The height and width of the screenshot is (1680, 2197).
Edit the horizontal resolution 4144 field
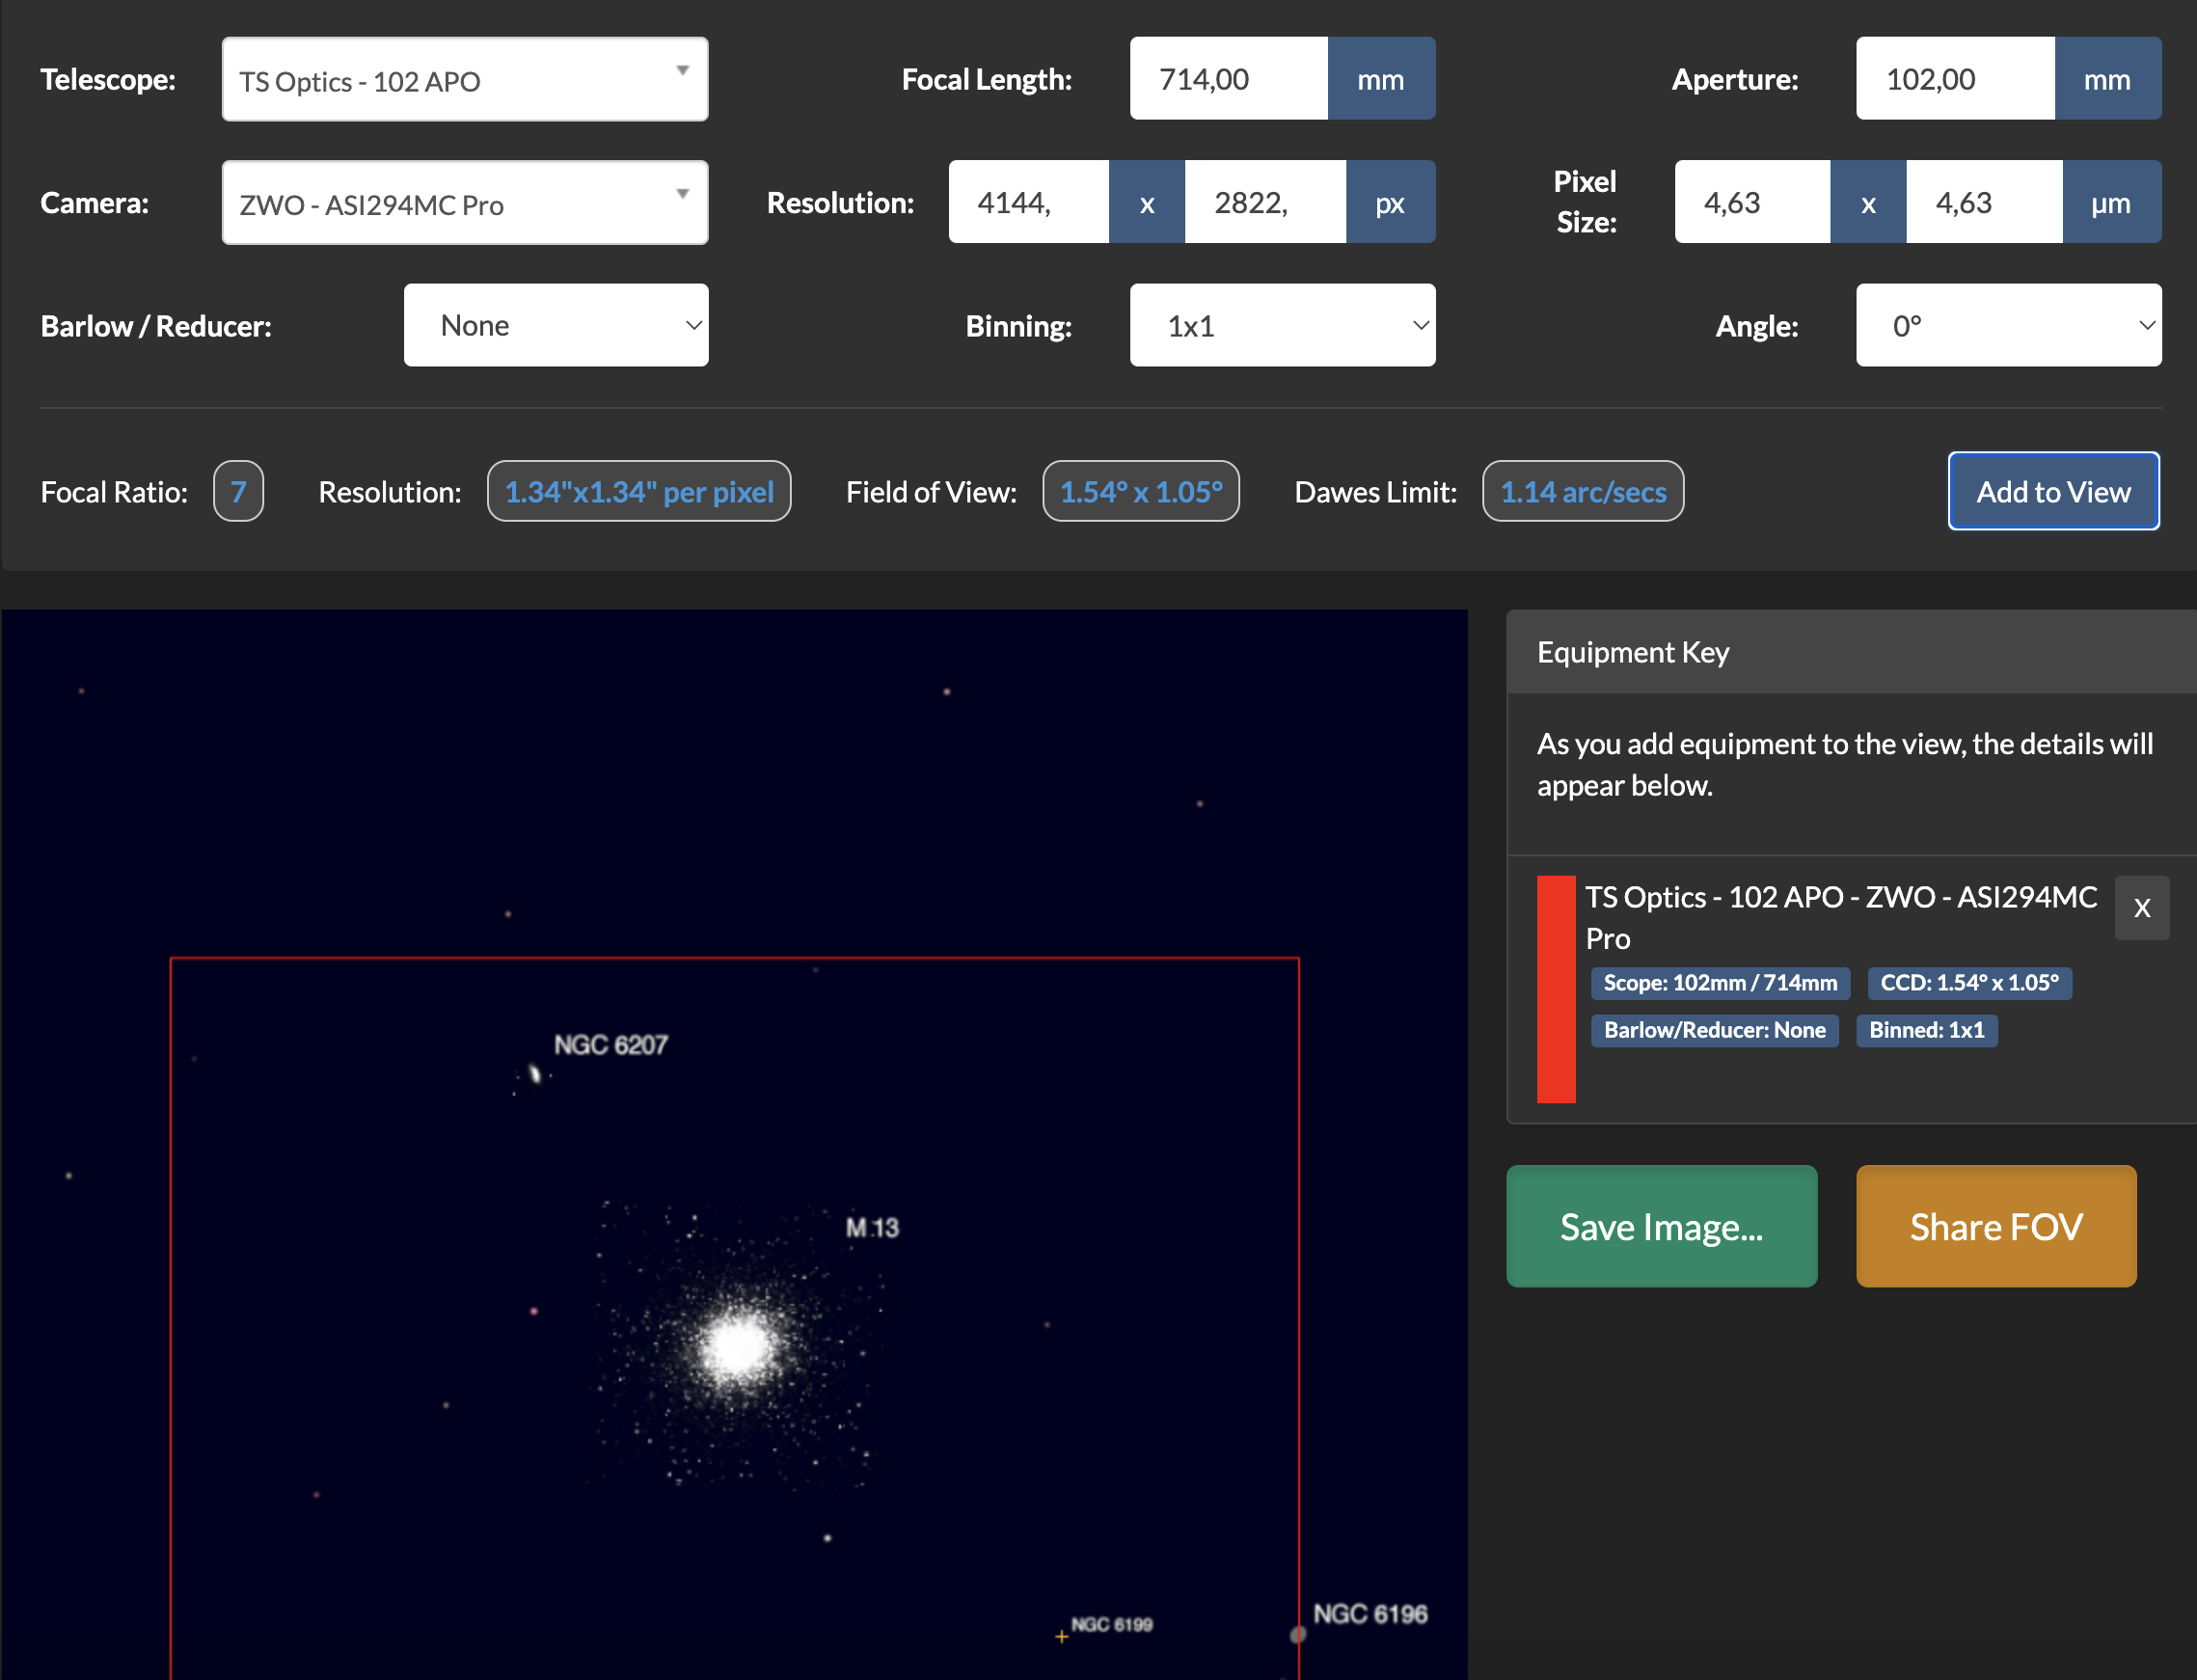click(x=1028, y=203)
